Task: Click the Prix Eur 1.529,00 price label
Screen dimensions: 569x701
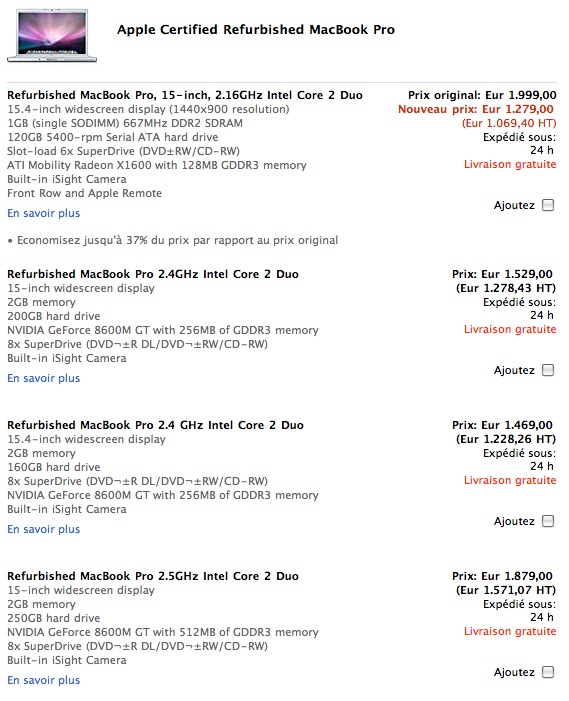Action: pyautogui.click(x=502, y=274)
